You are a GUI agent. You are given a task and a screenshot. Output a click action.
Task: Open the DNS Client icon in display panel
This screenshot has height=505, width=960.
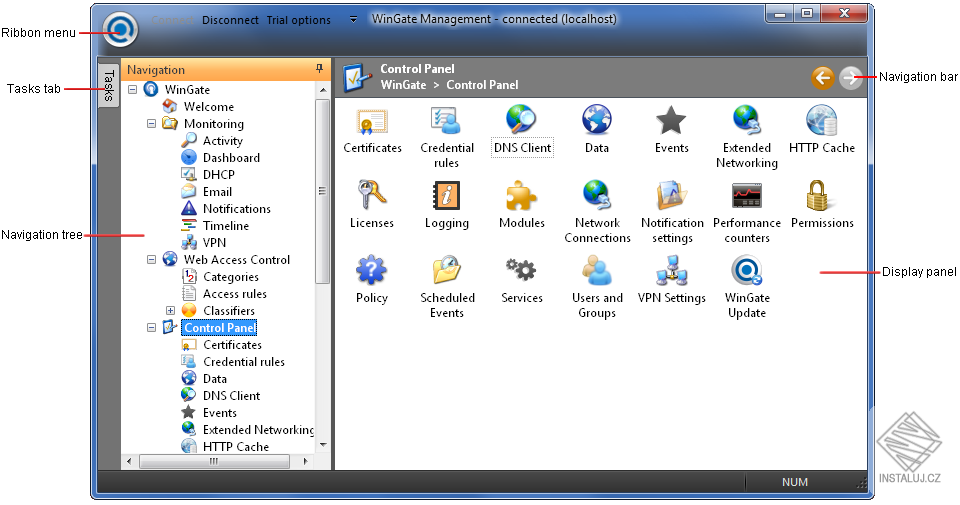[x=521, y=120]
